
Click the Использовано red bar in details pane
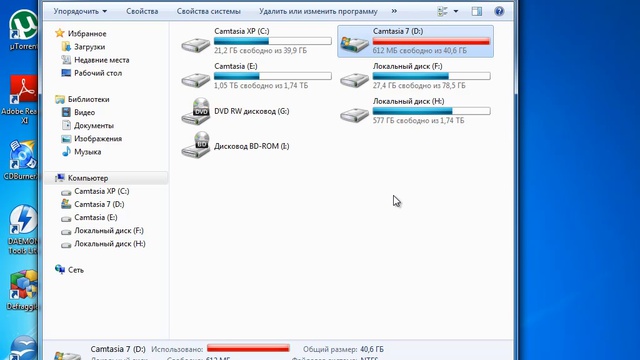(248, 348)
